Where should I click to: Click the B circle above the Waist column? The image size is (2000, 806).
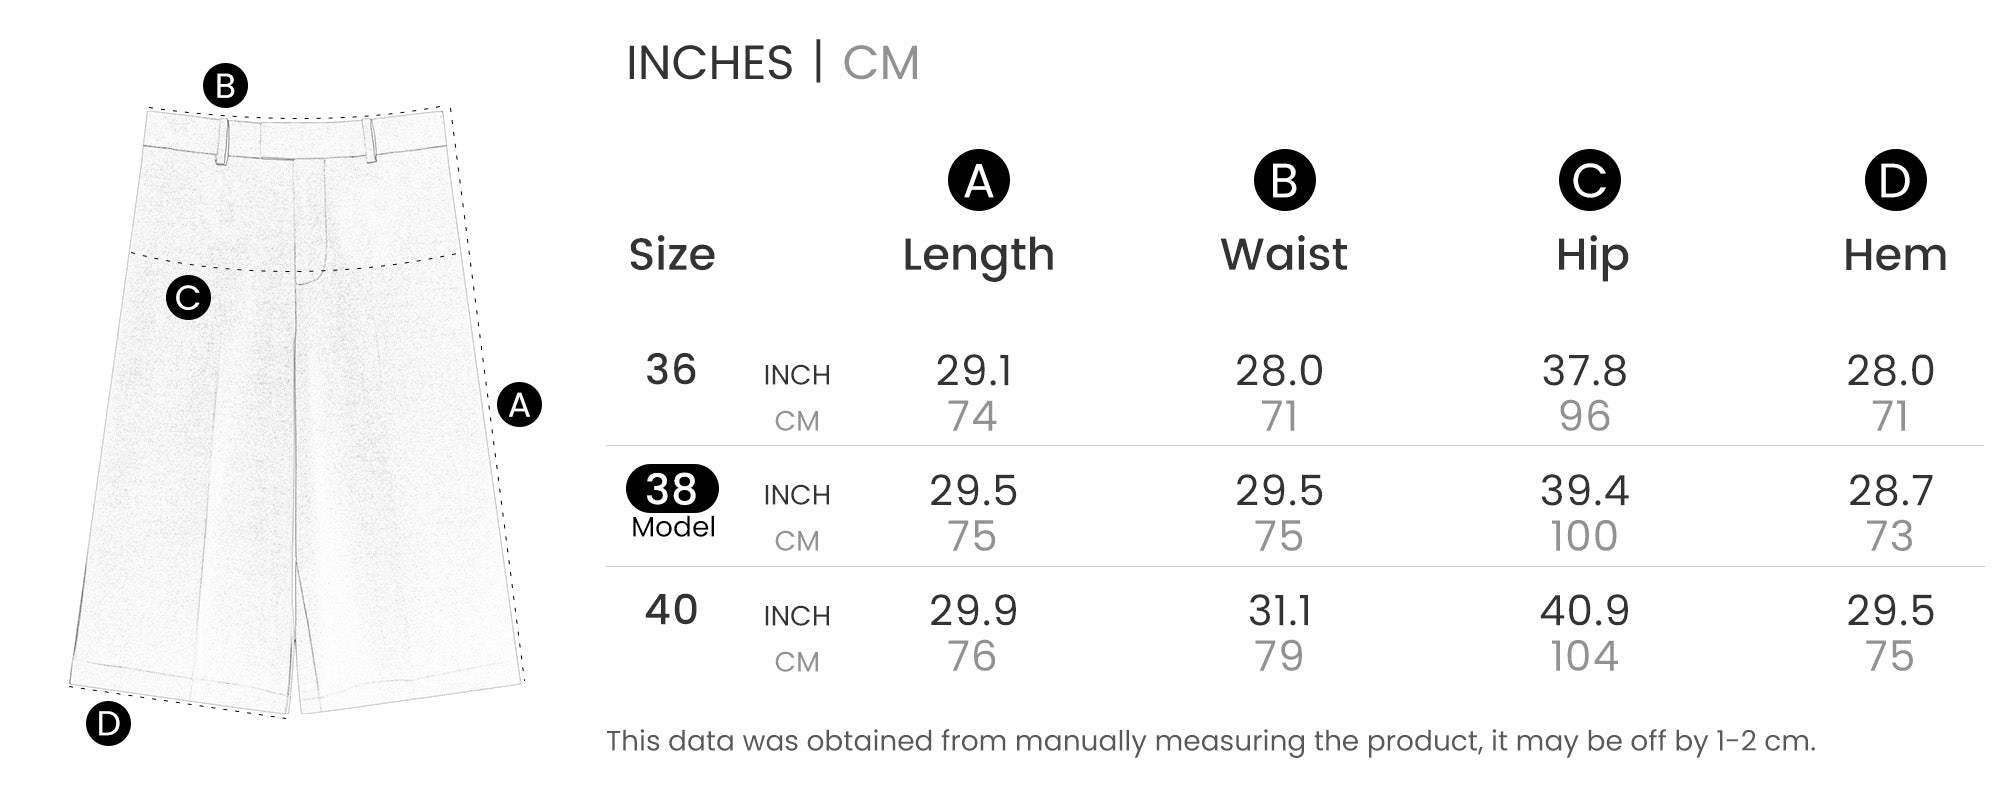tap(1284, 181)
